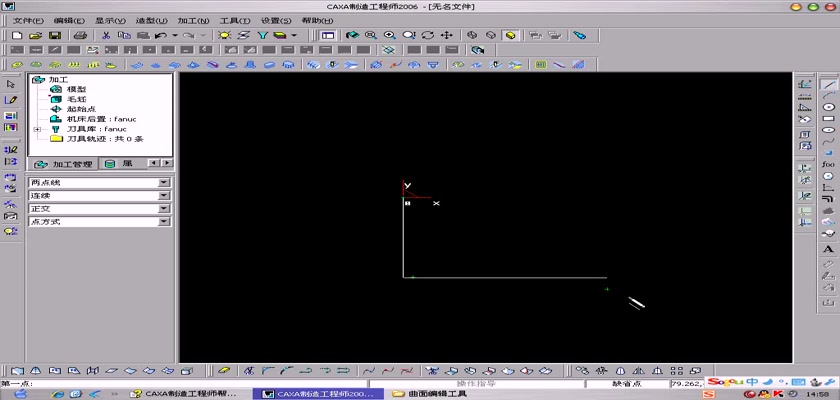Select the text 'A' tool in right panel
This screenshot has height=400, width=840.
point(829,250)
